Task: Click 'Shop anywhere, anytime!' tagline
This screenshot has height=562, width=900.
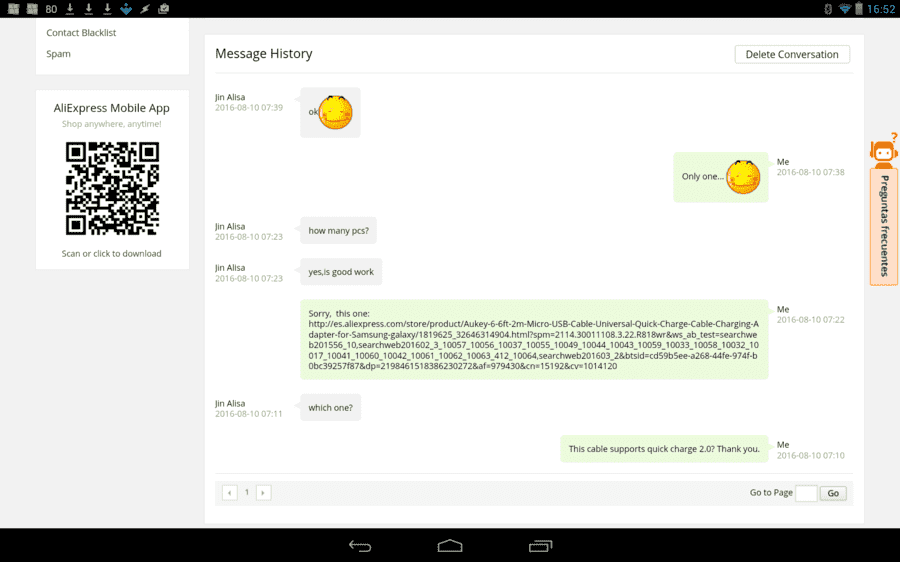Action: (111, 124)
